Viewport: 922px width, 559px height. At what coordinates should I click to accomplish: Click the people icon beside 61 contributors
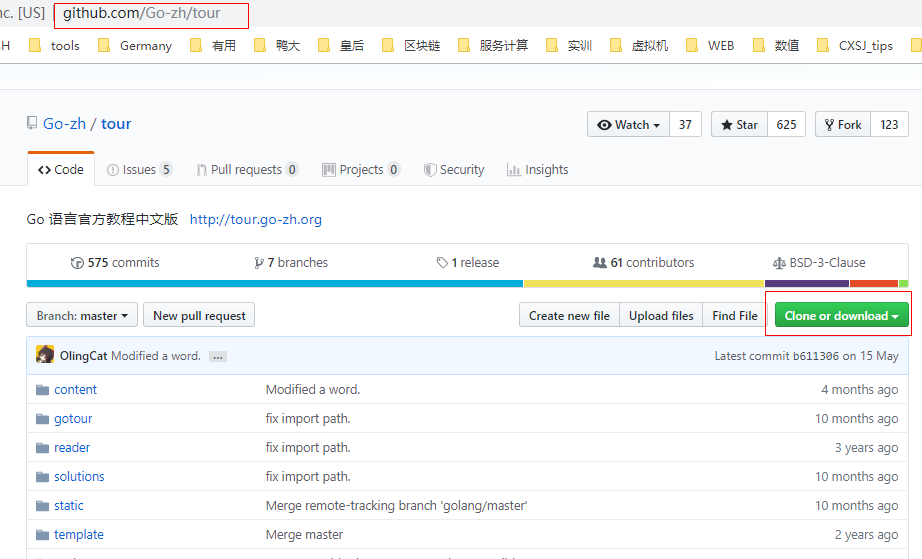600,262
